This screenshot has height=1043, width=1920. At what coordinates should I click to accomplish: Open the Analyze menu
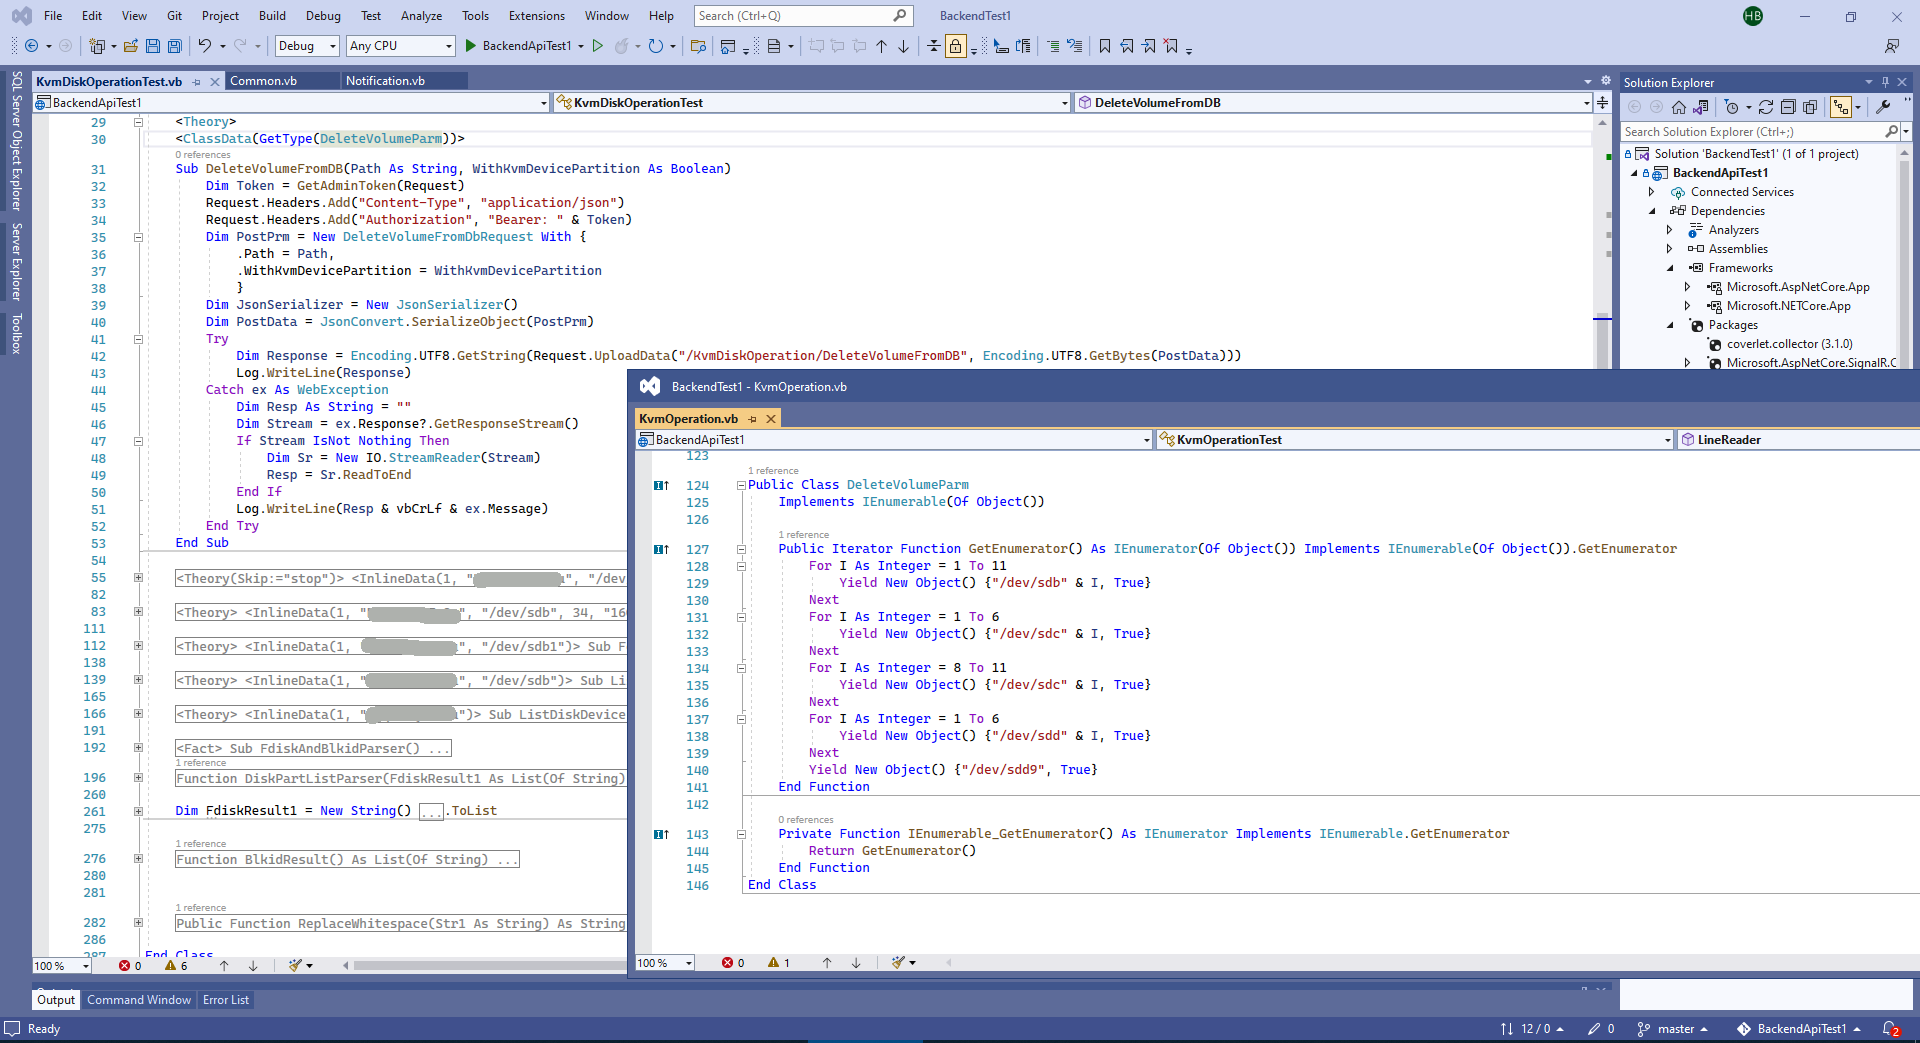[421, 16]
